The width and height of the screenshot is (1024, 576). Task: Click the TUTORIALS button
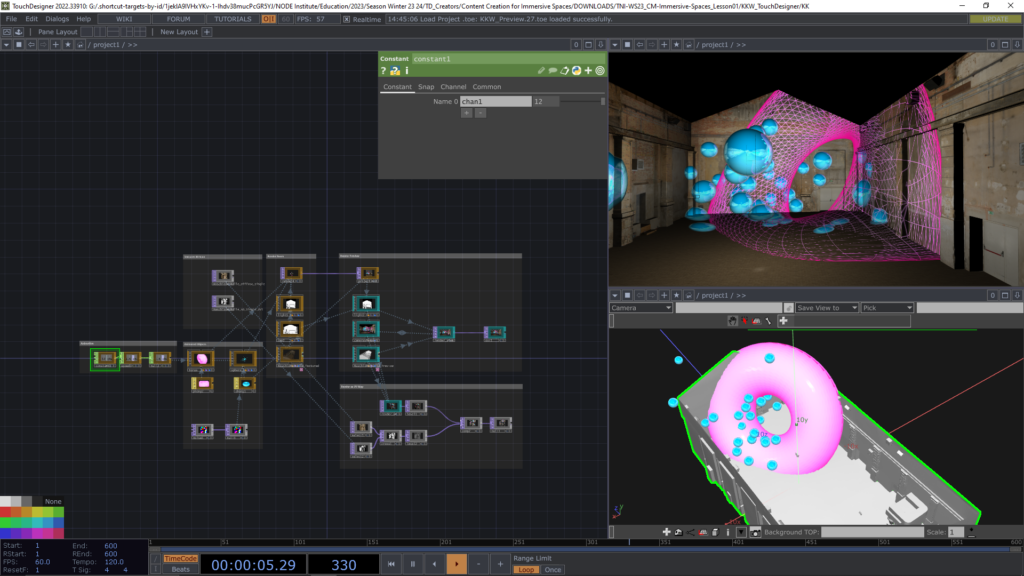click(233, 19)
